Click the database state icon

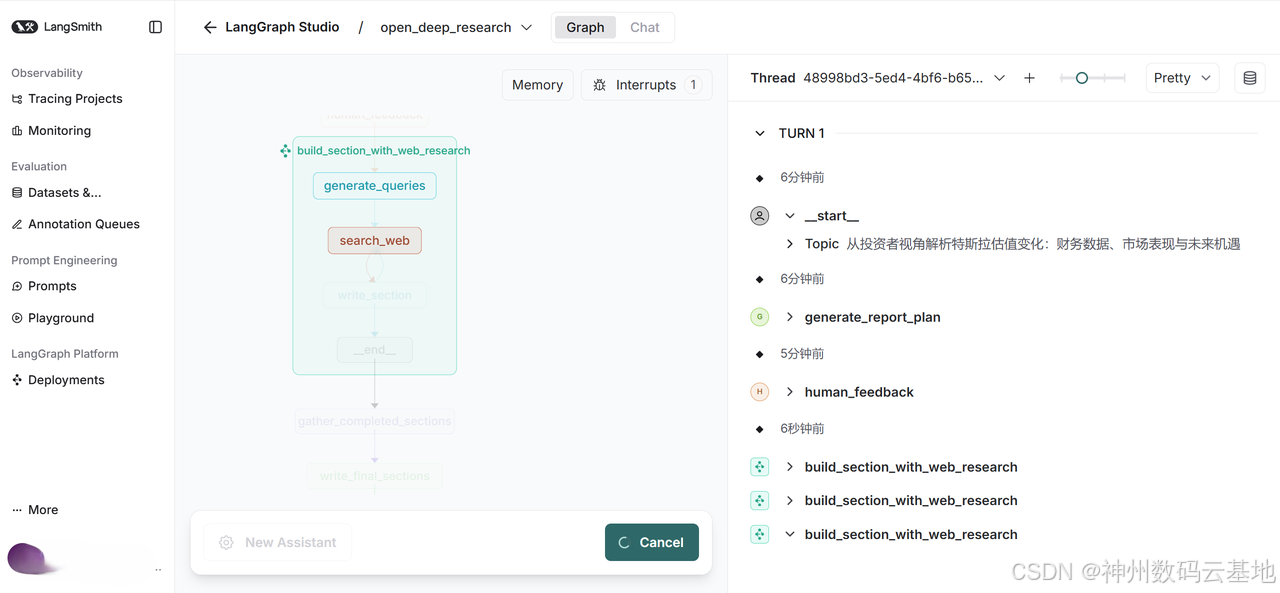(x=1249, y=78)
